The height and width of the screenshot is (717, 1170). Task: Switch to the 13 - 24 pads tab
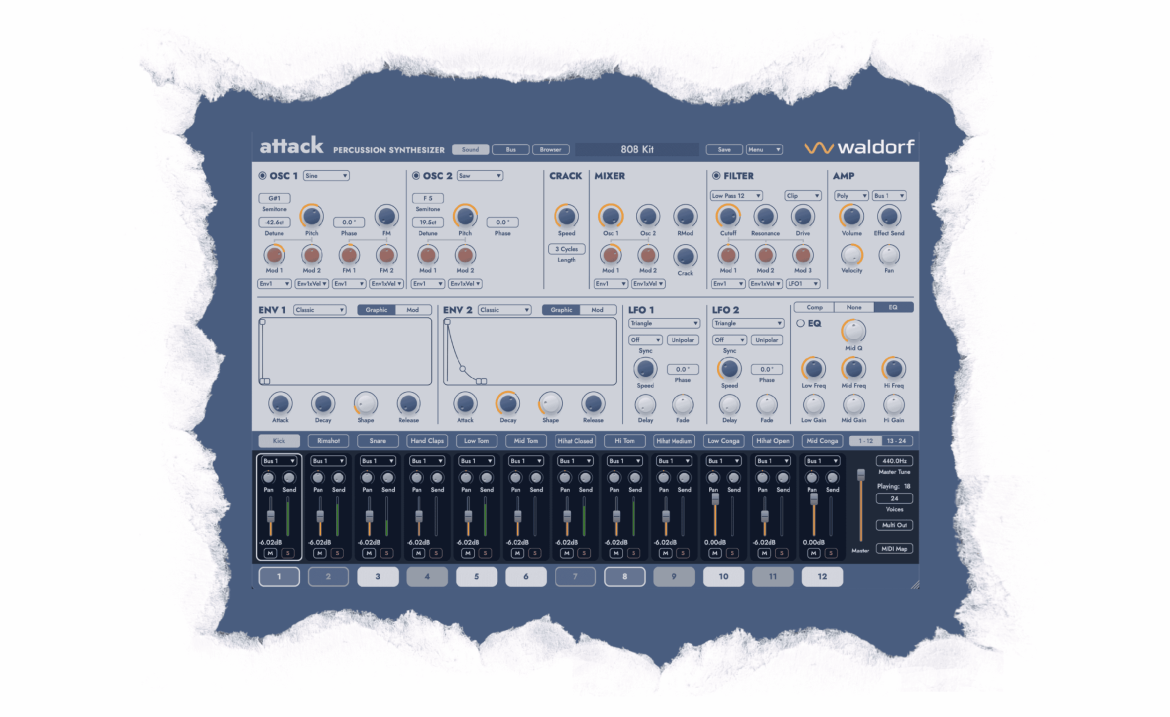896,440
